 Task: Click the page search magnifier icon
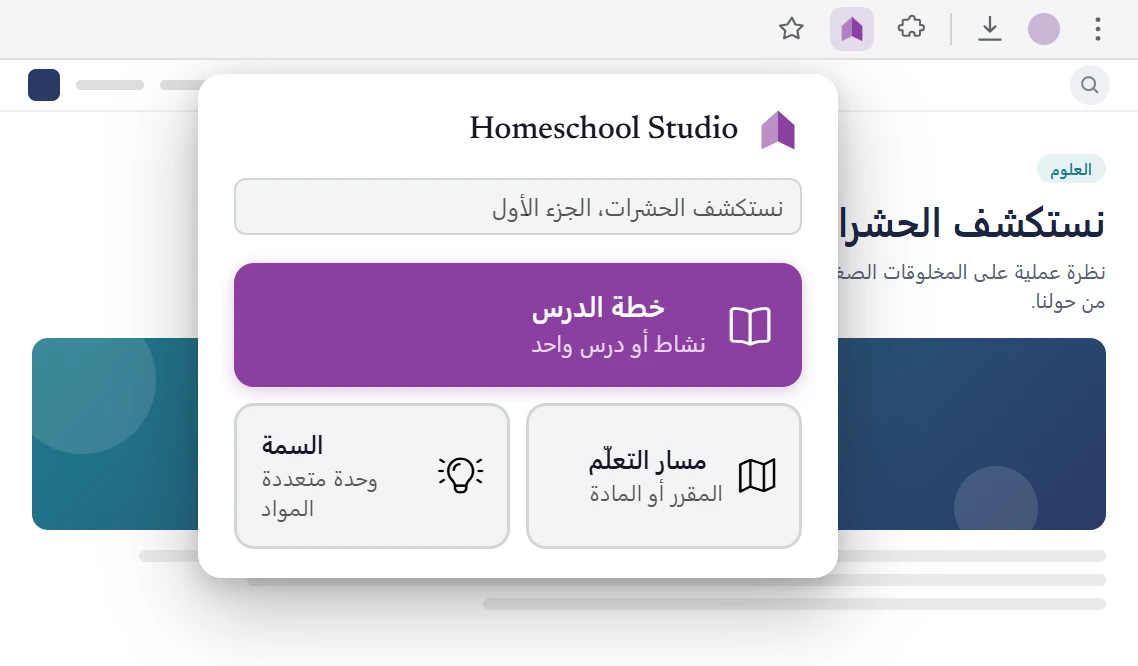pyautogui.click(x=1089, y=85)
